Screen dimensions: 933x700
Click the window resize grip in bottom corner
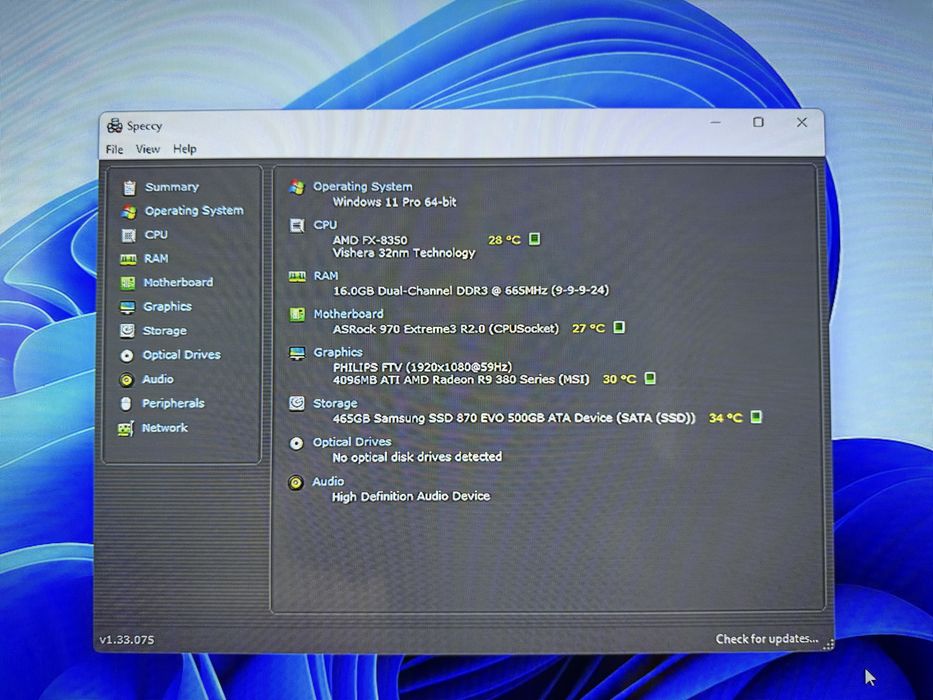pos(828,645)
